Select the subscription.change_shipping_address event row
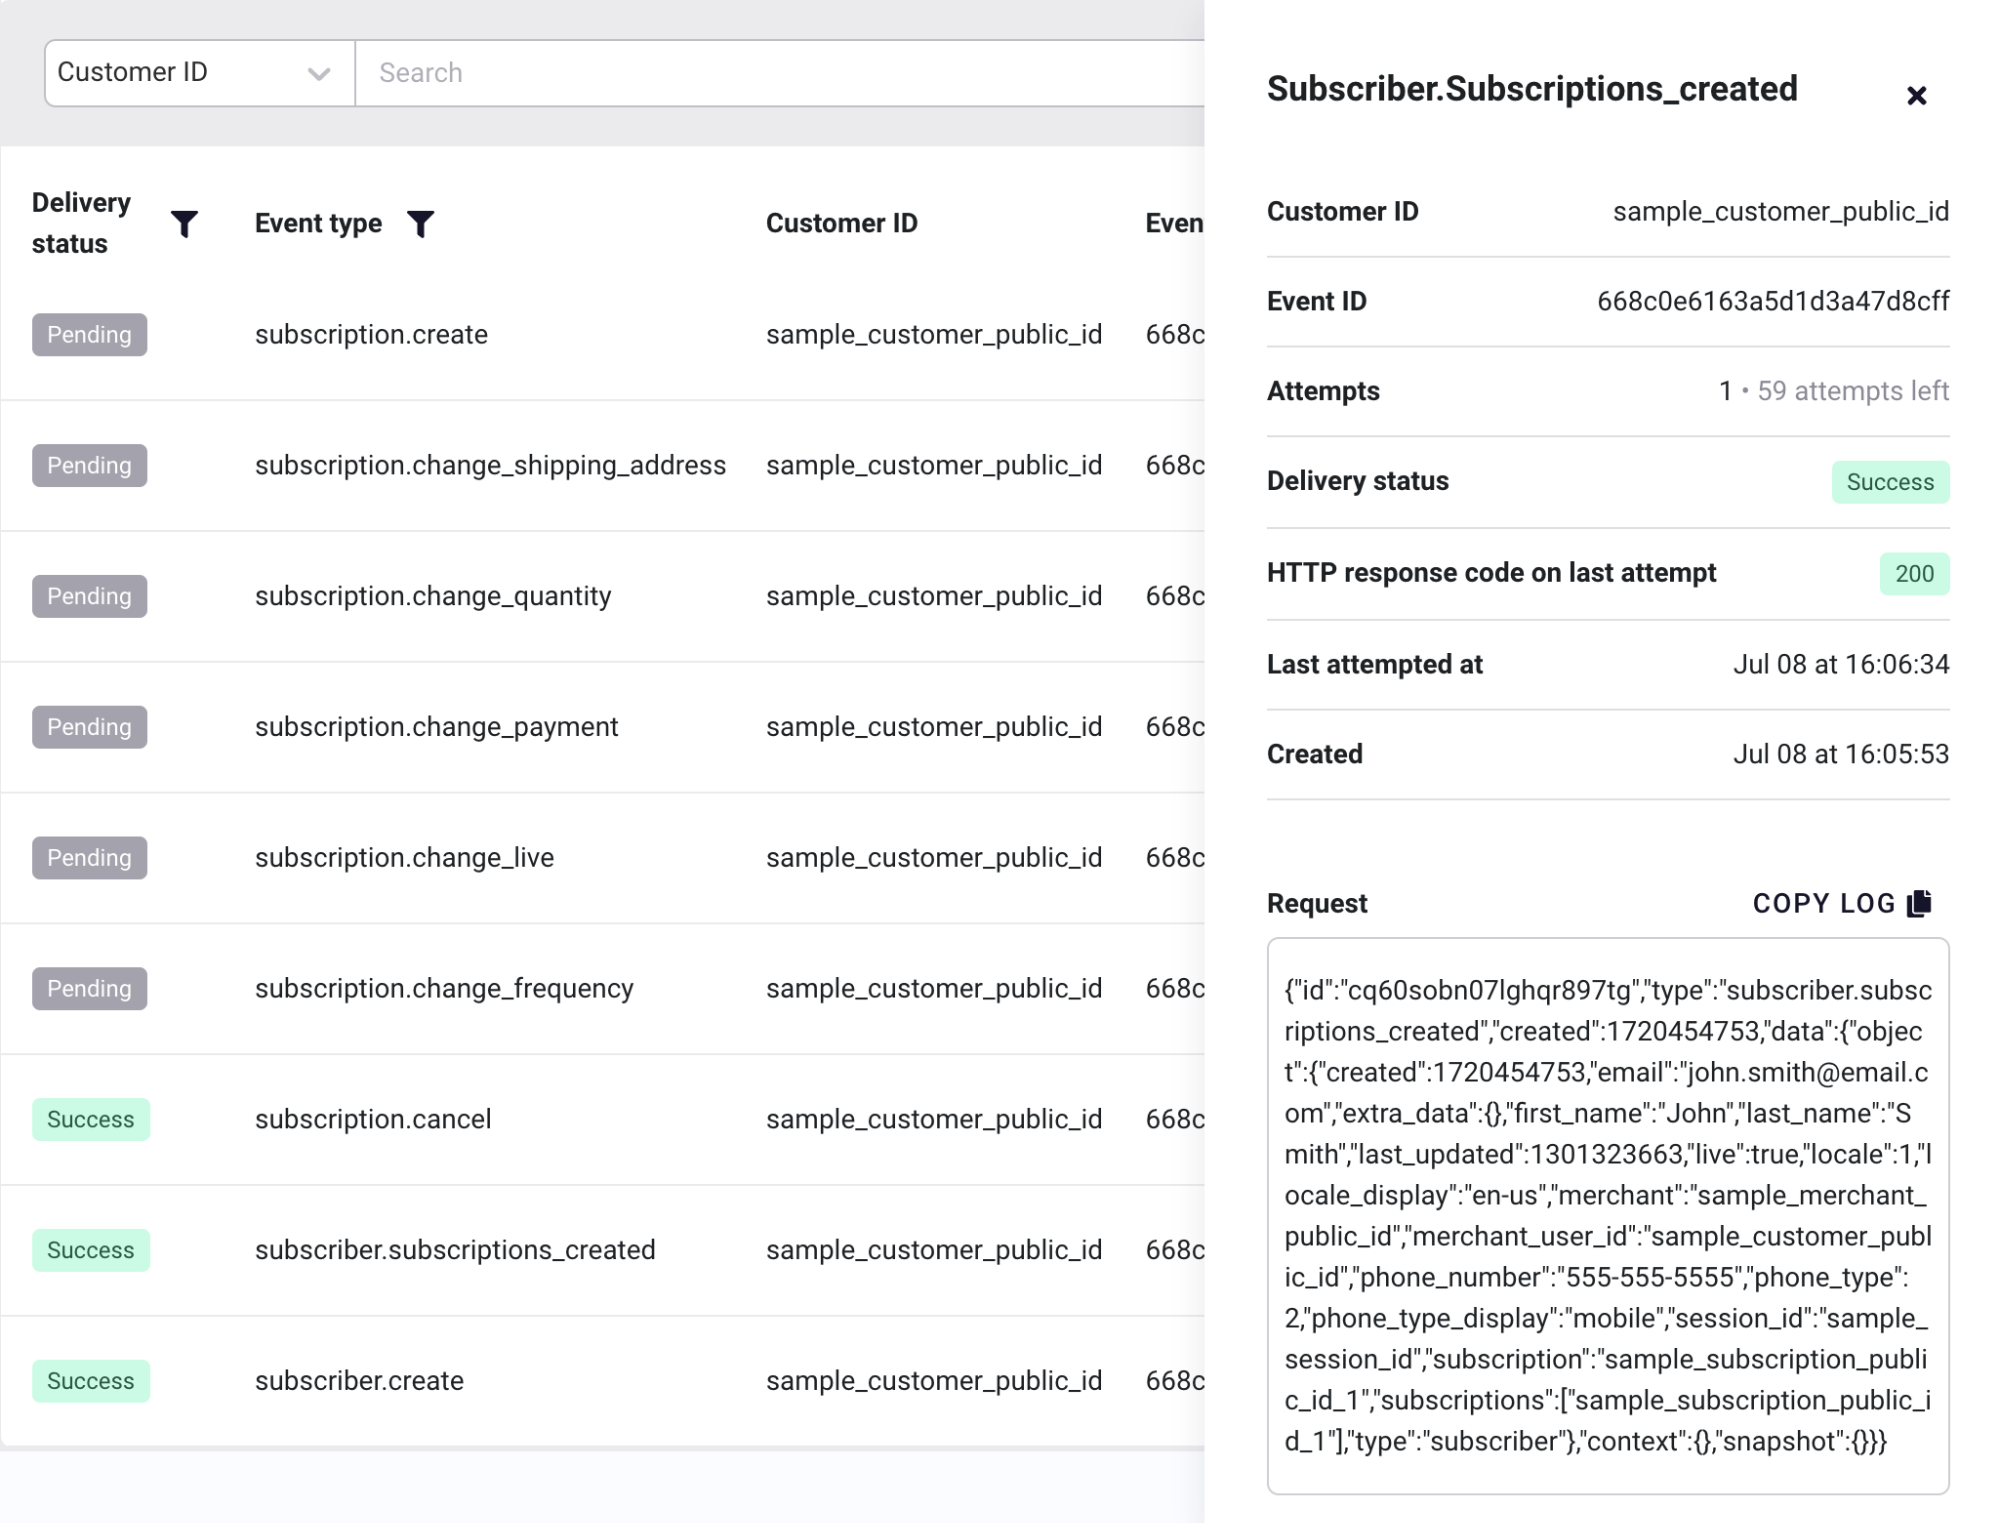This screenshot has height=1523, width=1999. pos(602,466)
